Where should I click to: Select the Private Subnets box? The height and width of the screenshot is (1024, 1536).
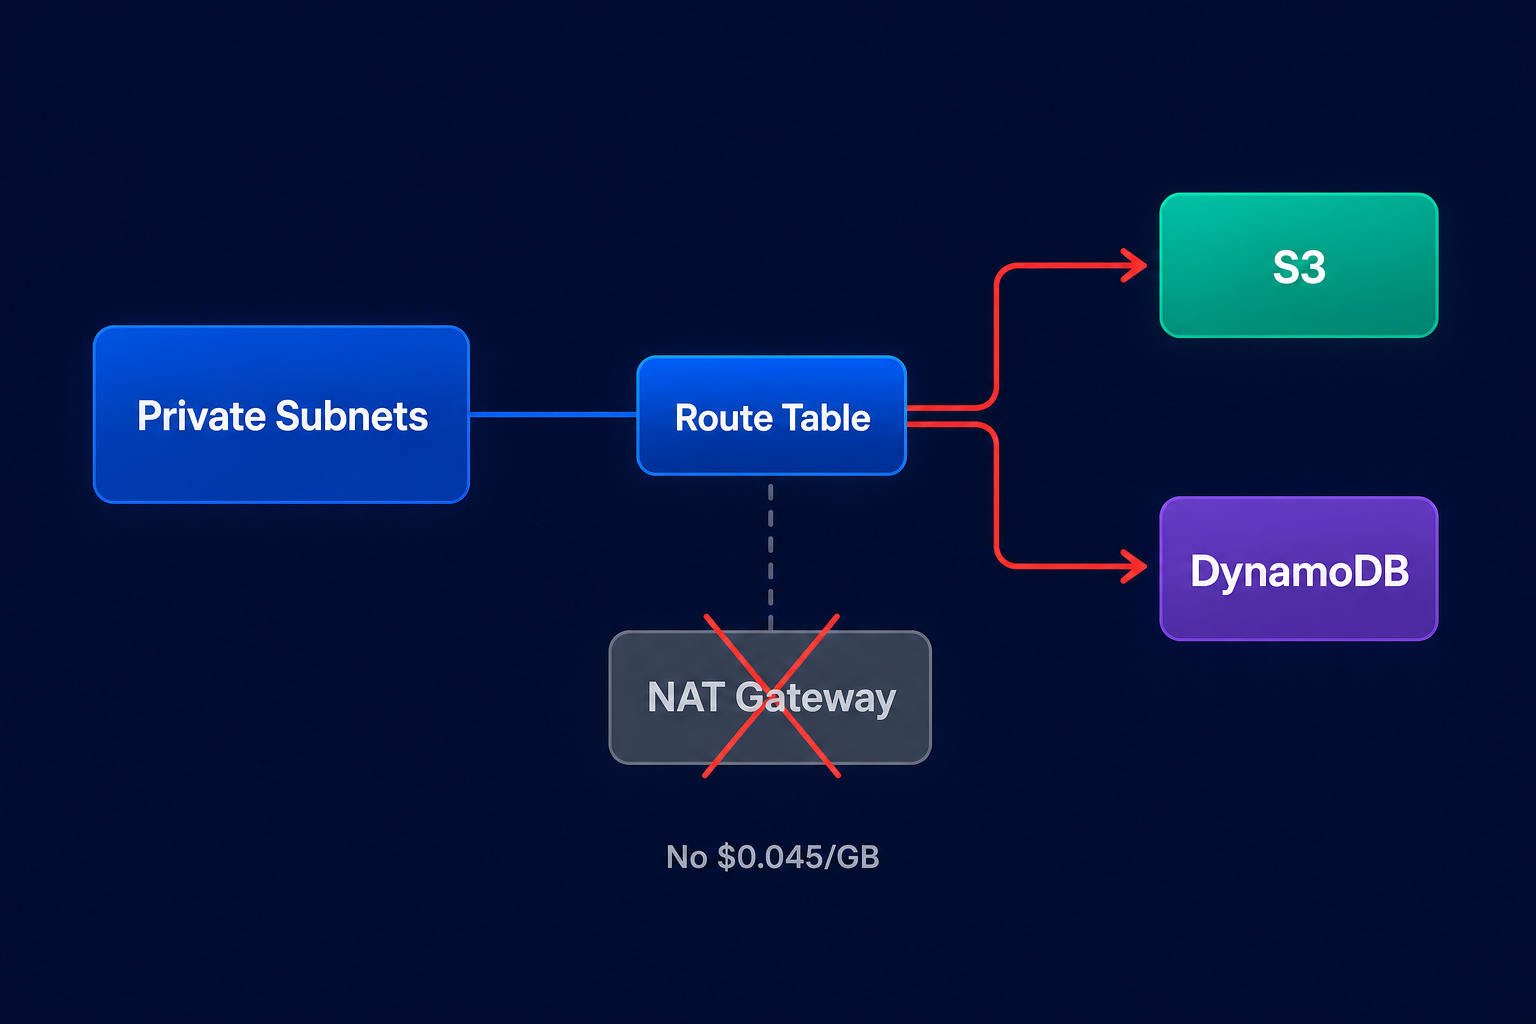(281, 414)
